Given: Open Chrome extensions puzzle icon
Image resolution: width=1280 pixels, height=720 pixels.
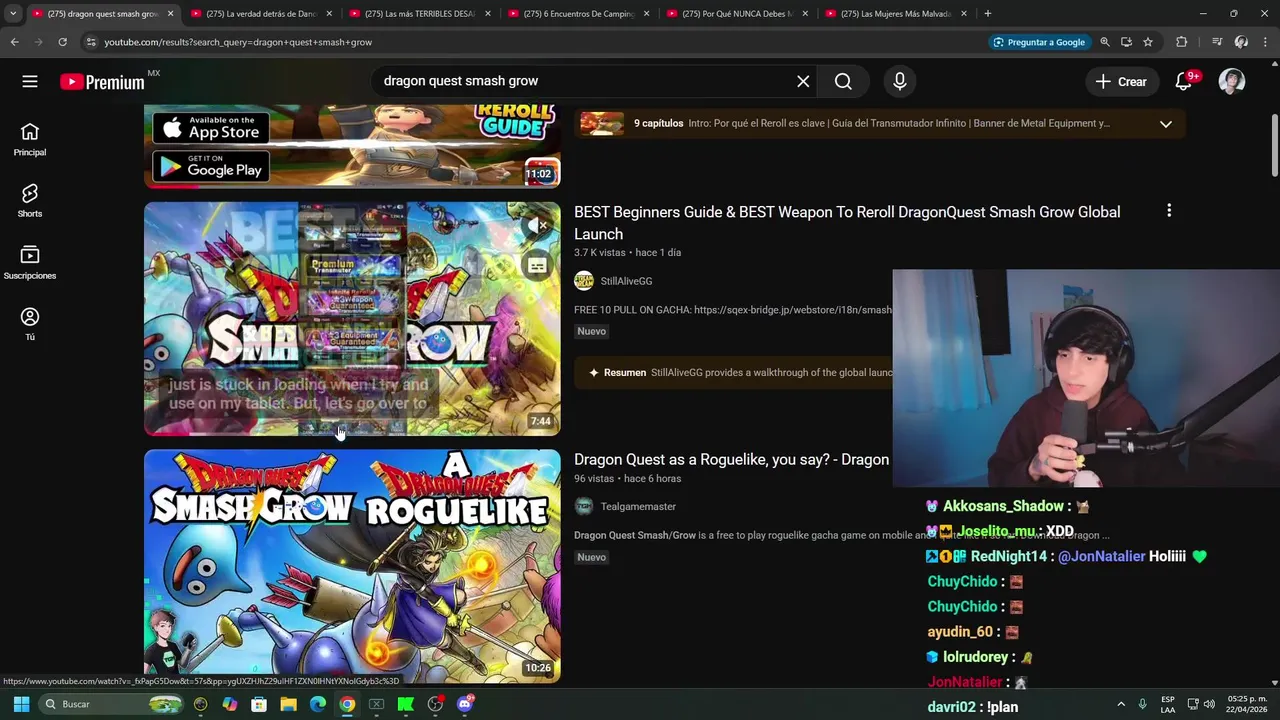Looking at the screenshot, I should click(1182, 42).
